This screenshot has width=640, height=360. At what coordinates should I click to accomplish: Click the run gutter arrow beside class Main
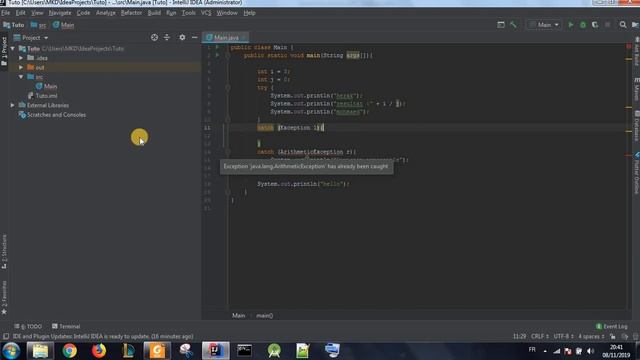(218, 47)
